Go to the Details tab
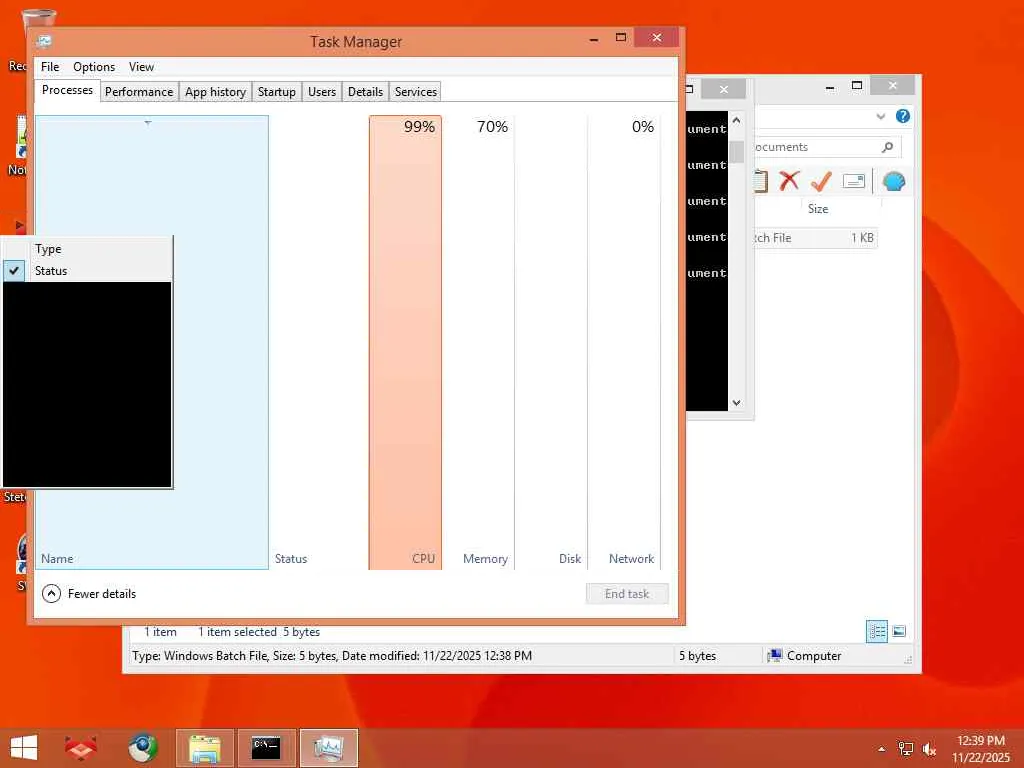This screenshot has height=768, width=1024. 365,92
